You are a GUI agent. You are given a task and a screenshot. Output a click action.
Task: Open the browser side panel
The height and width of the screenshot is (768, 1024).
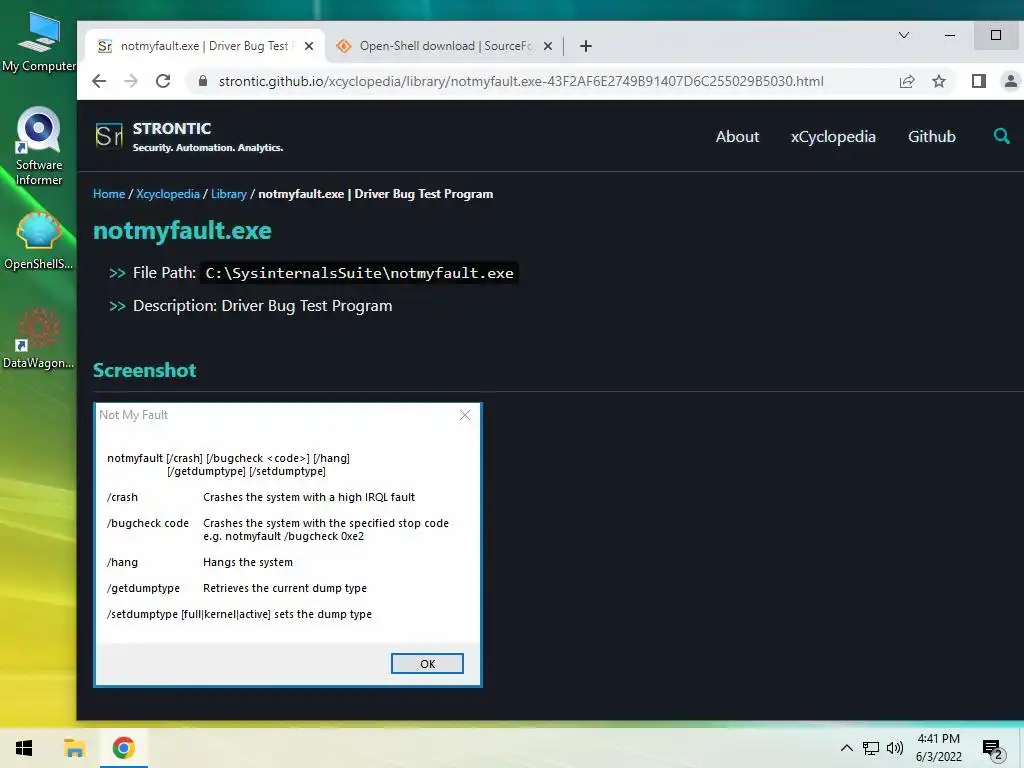tap(978, 81)
